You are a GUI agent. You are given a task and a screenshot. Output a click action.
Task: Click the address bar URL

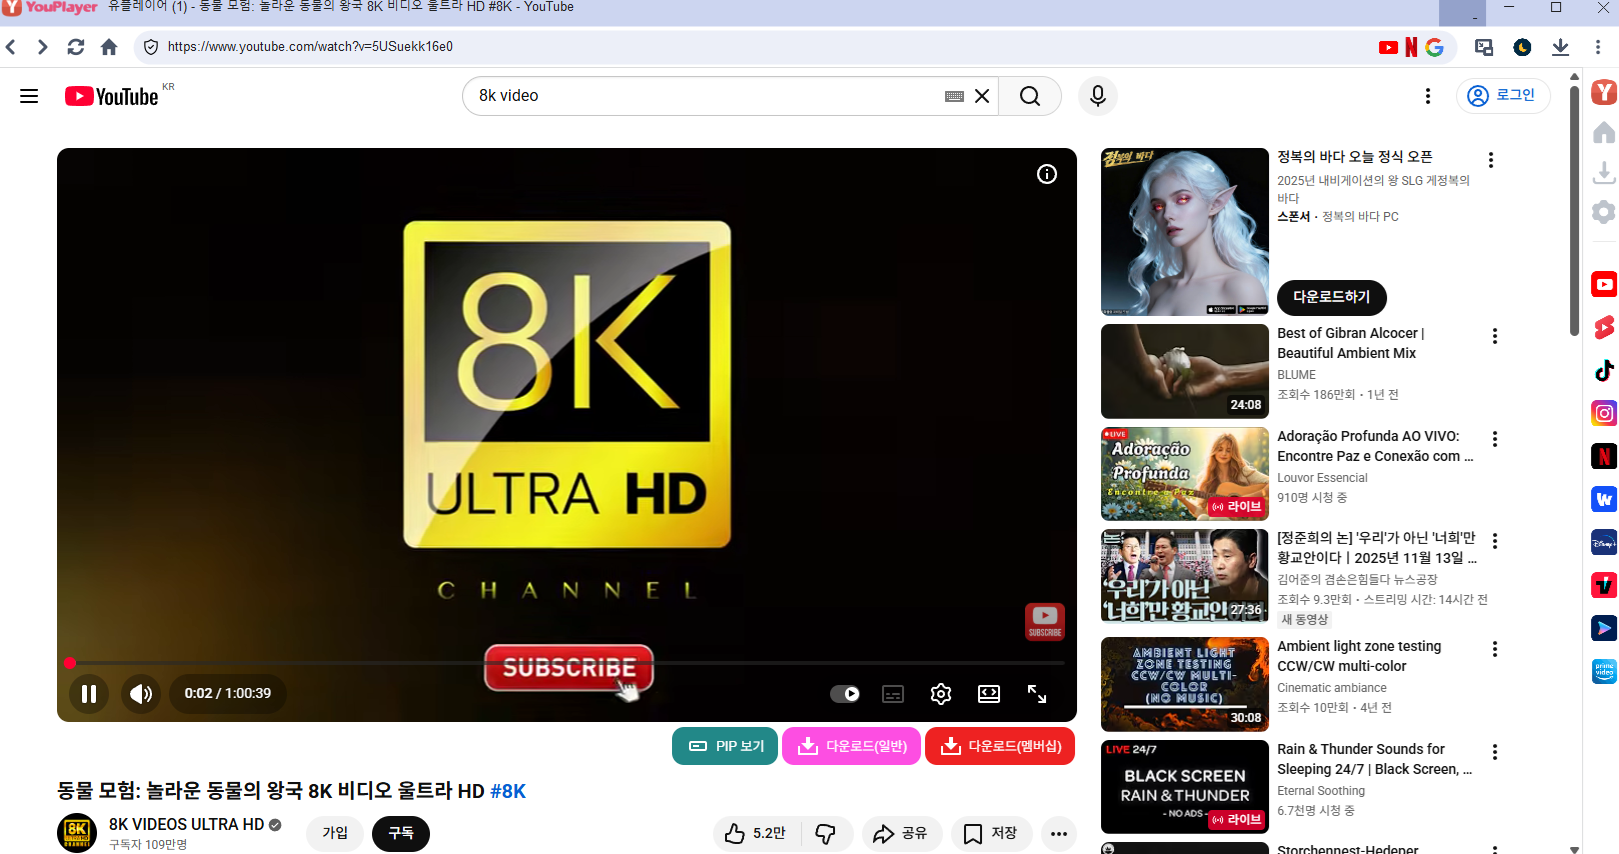[310, 47]
